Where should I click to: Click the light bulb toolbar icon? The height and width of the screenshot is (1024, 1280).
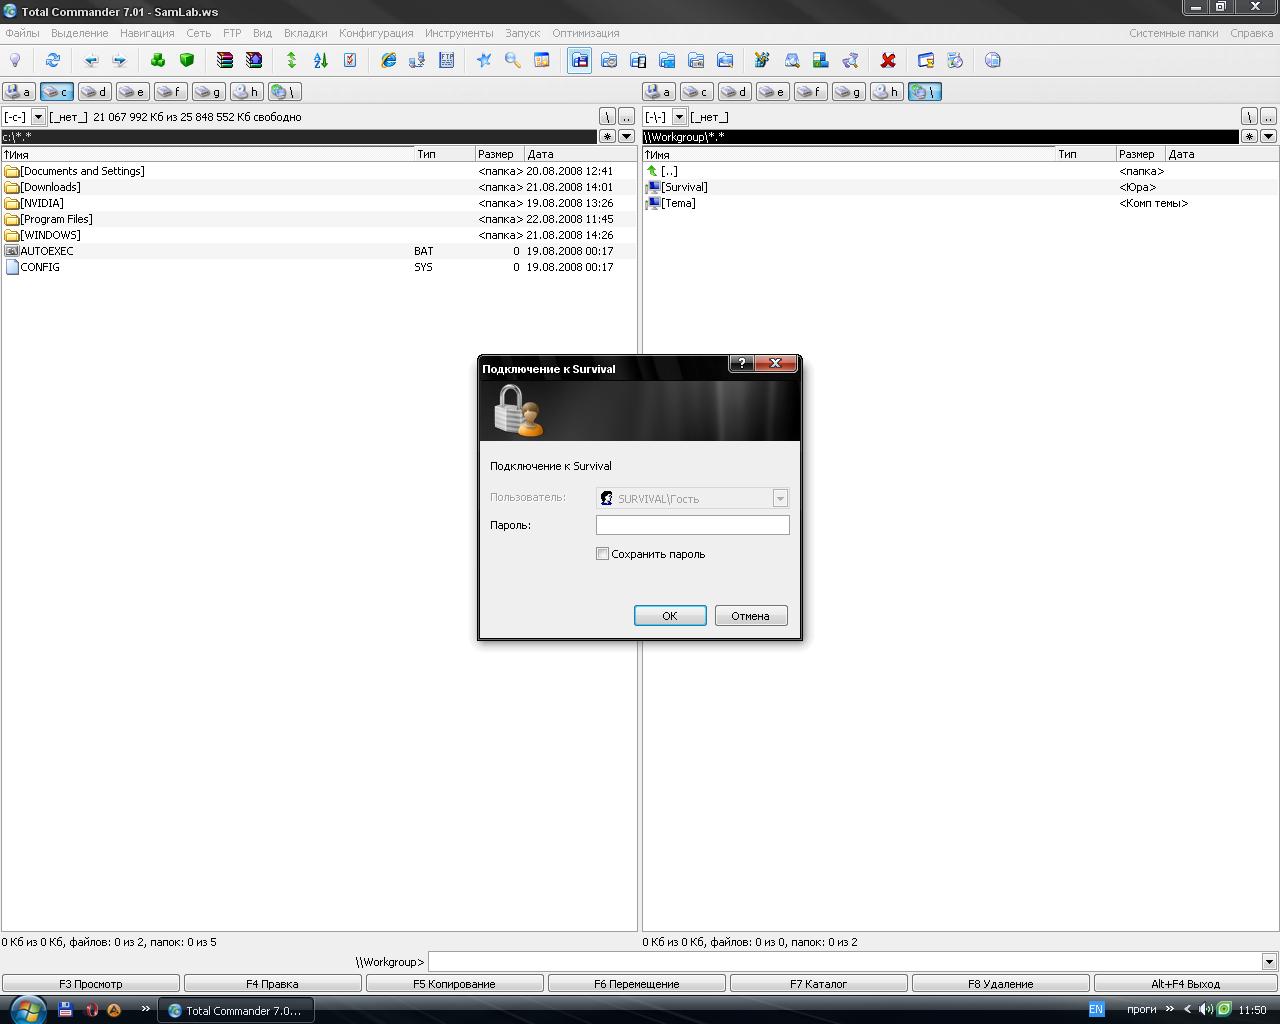15,61
